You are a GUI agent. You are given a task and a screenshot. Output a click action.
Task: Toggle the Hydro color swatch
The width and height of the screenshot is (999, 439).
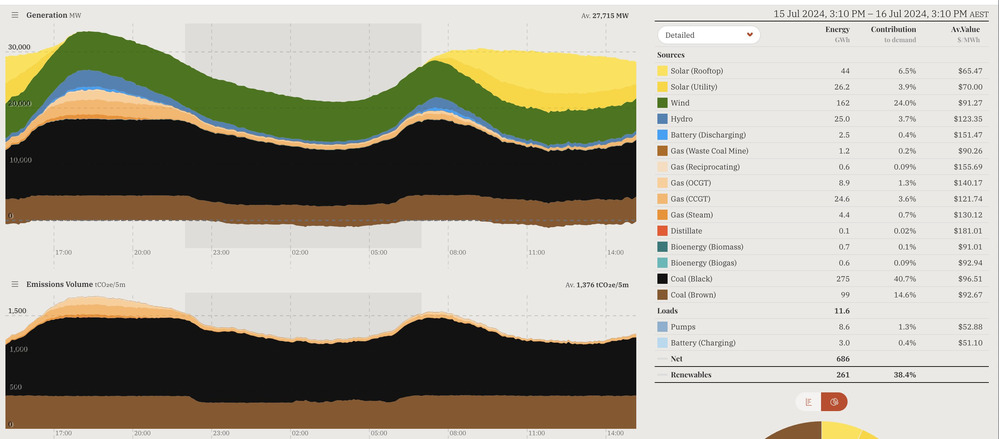662,119
